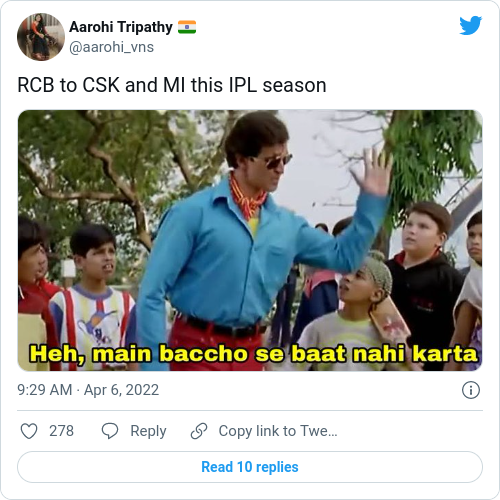Screen dimensions: 500x500
Task: Open Aarohi Tripathy's profile picture
Action: (41, 37)
